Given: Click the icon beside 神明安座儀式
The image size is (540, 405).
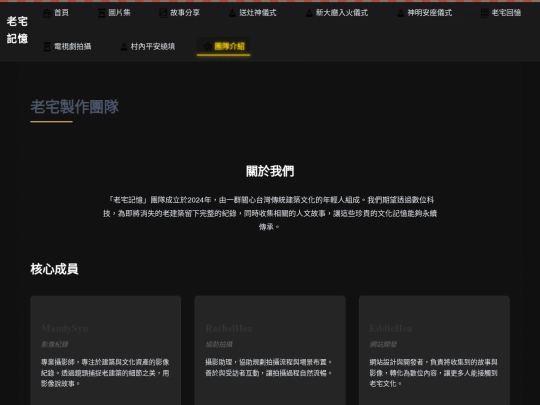Looking at the screenshot, I should [401, 13].
